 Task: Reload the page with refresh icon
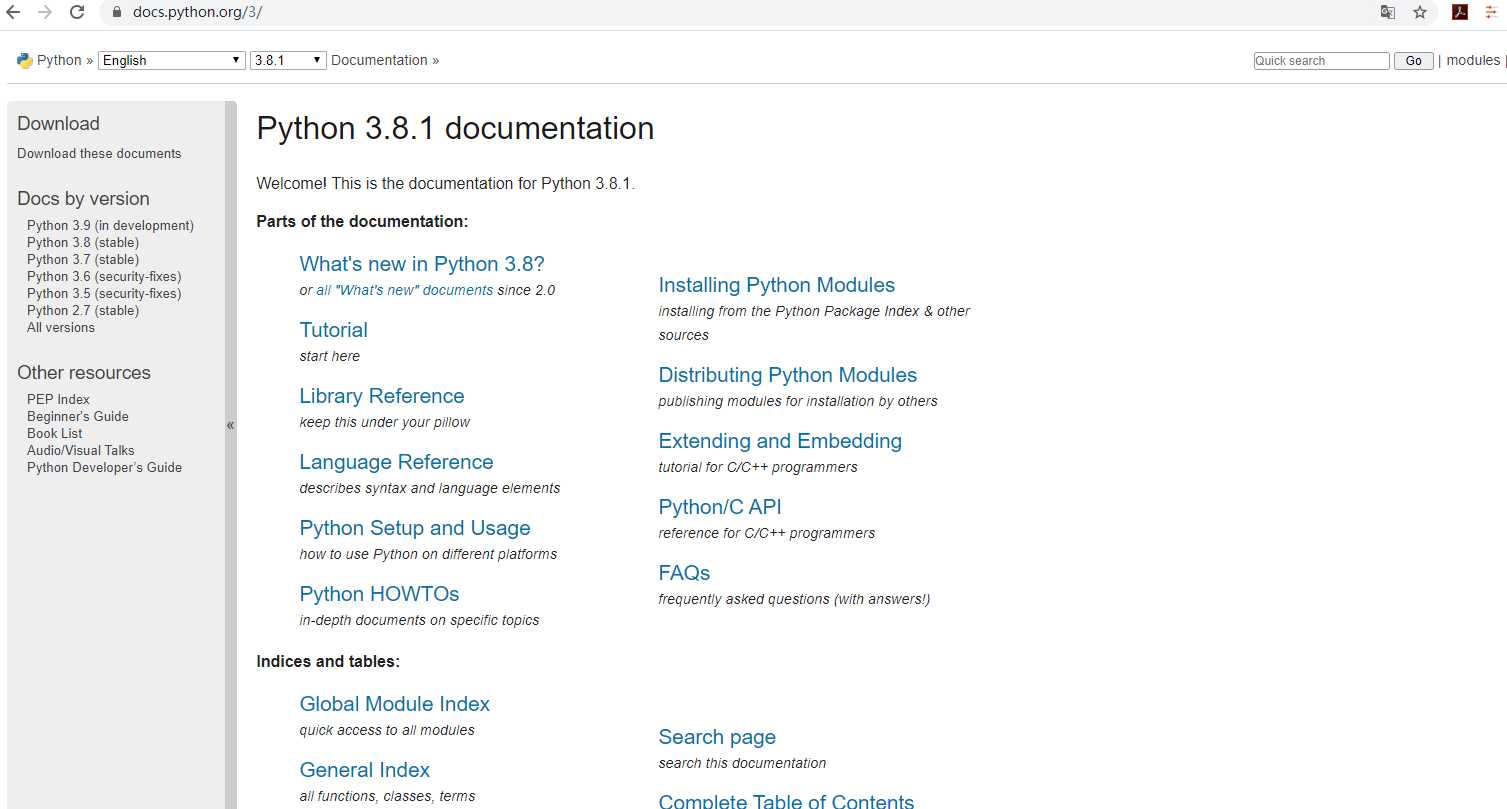[x=77, y=12]
